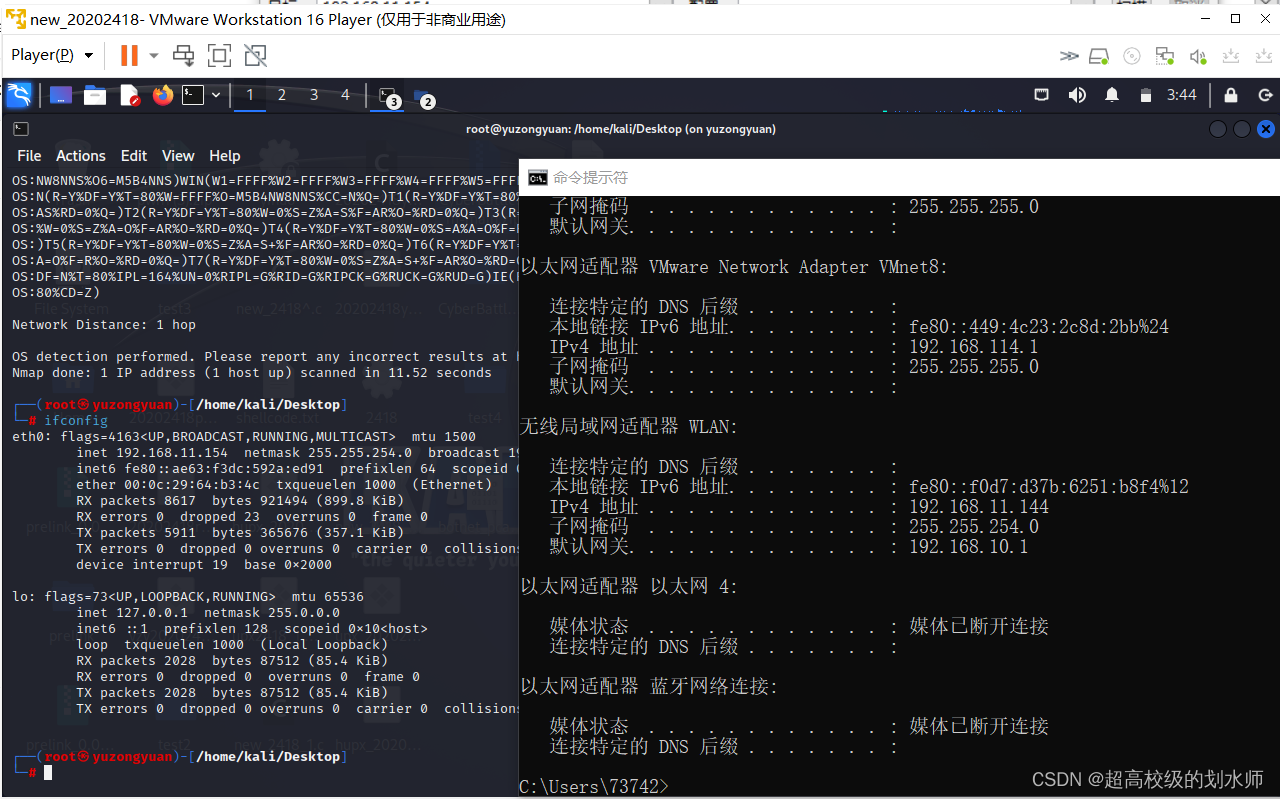Open the Kali applications menu dragon icon
1280x799 pixels.
pos(19,95)
